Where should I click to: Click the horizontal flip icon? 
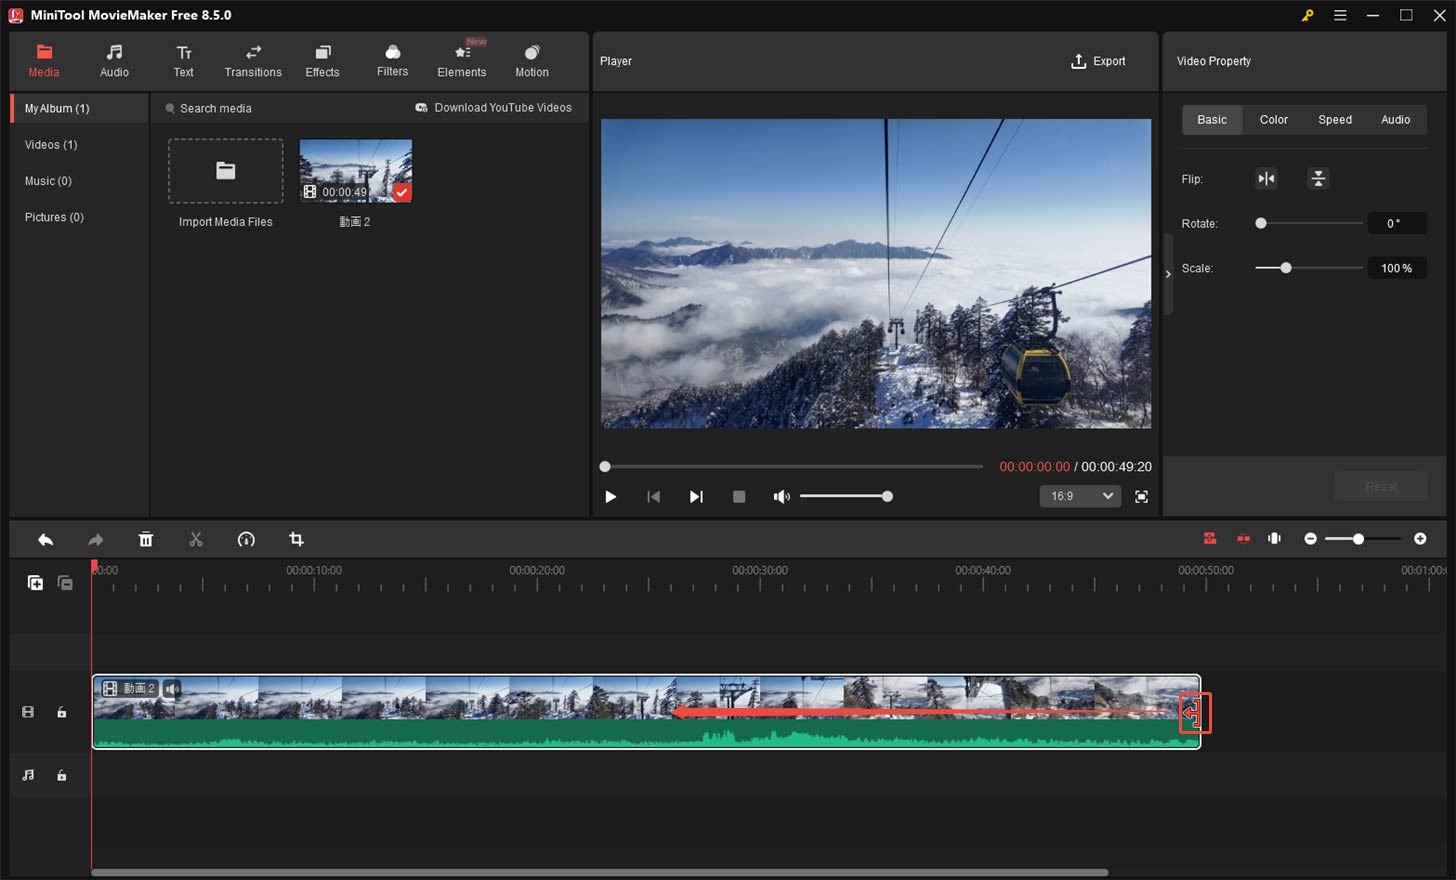point(1266,178)
